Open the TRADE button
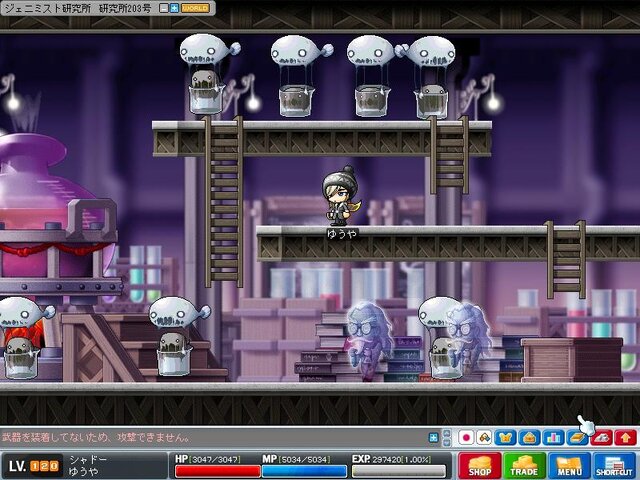640x480 pixels. [524, 466]
